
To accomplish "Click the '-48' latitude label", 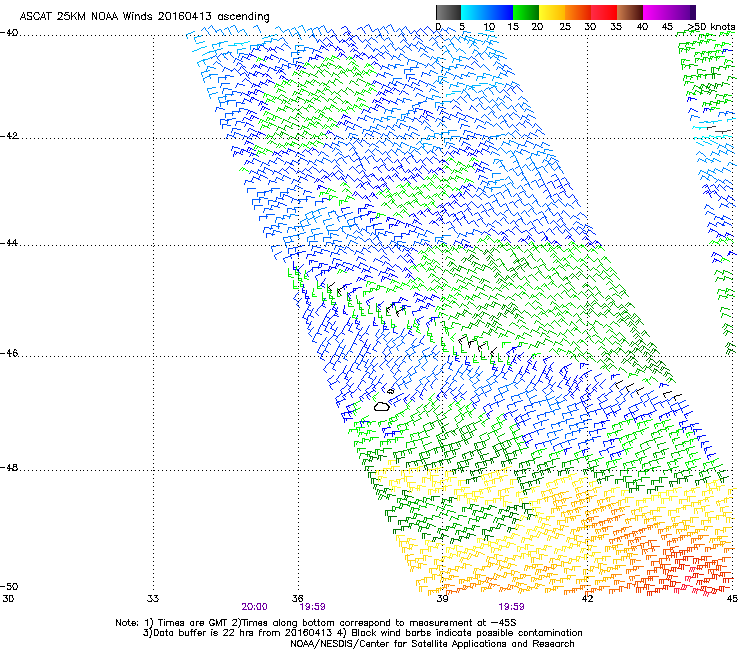I will (9, 467).
